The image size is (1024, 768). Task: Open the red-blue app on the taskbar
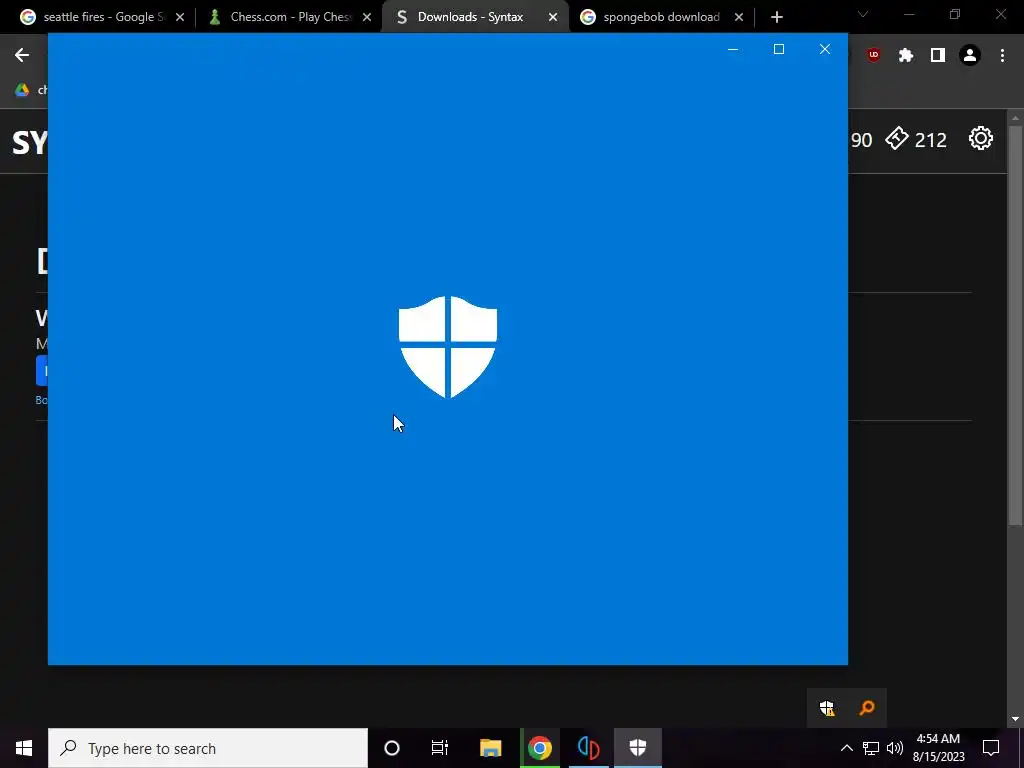pyautogui.click(x=588, y=748)
